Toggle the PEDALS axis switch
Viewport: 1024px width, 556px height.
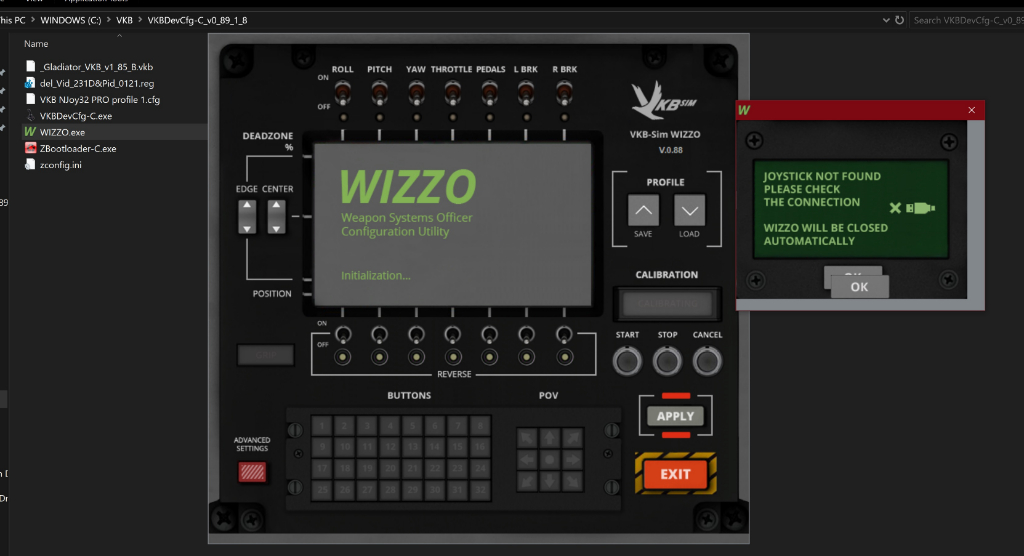click(489, 93)
